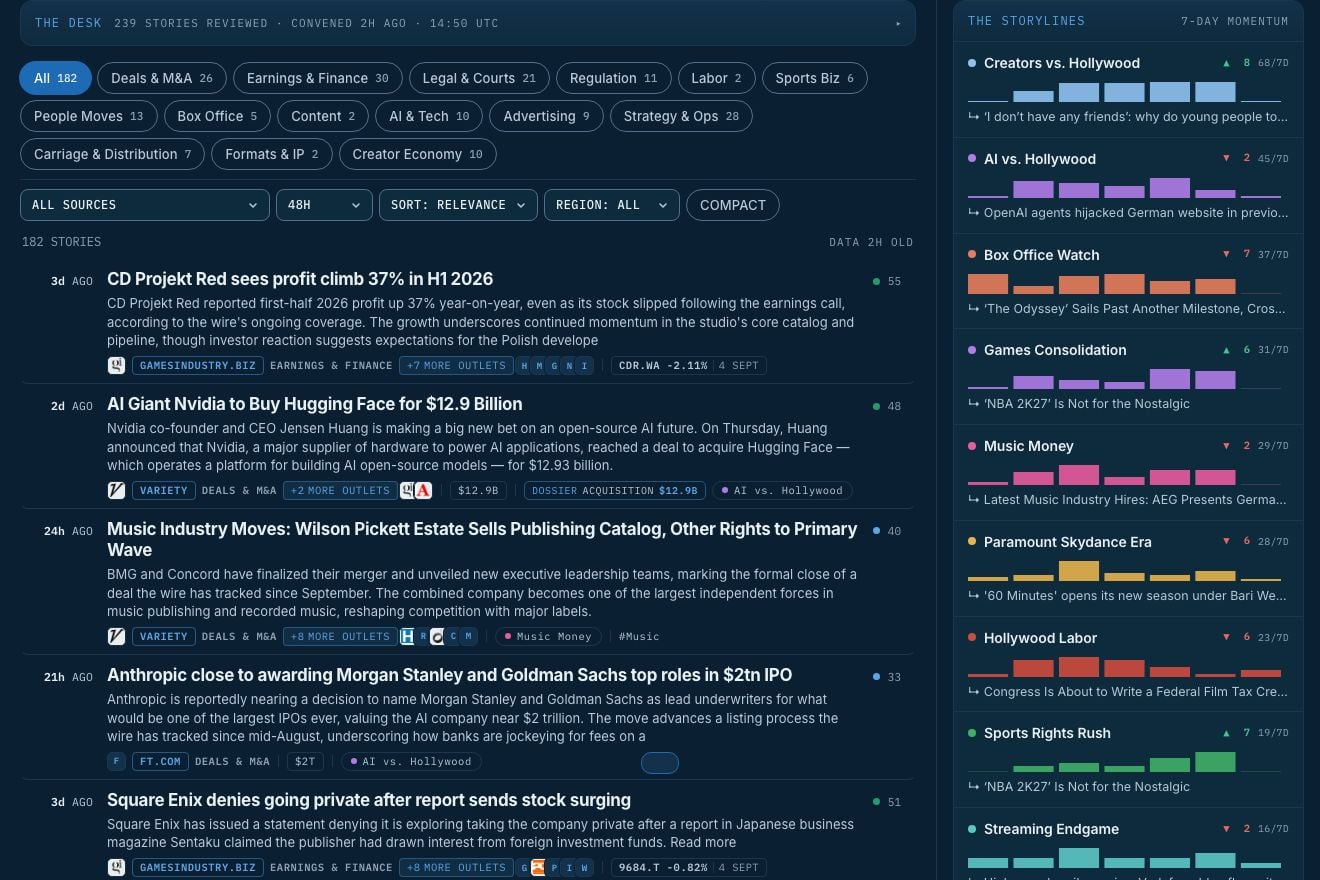Click the 'C' outlet badge on the Wilson Pickett story
This screenshot has height=880, width=1320.
point(452,636)
